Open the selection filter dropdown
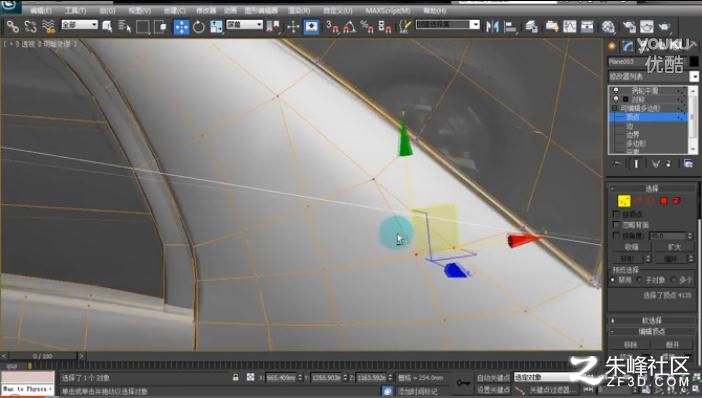This screenshot has height=398, width=702. [79, 24]
